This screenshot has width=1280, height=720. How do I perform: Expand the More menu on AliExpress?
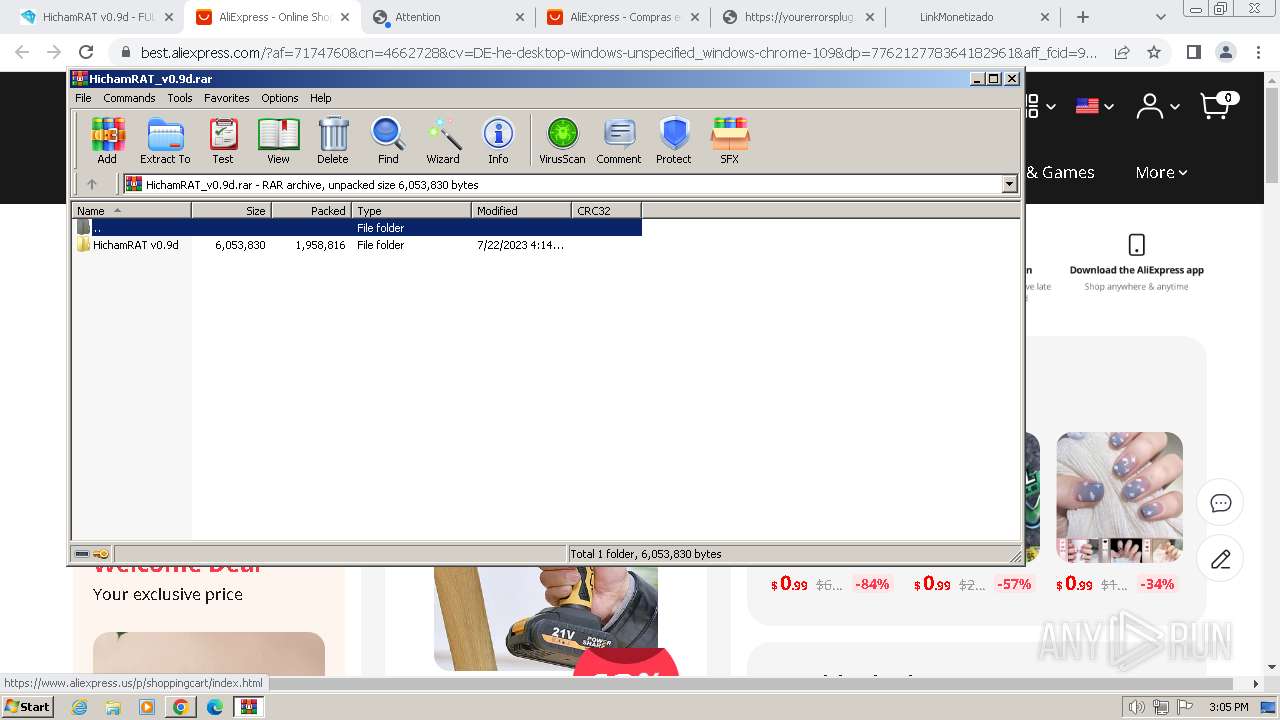[x=1161, y=172]
